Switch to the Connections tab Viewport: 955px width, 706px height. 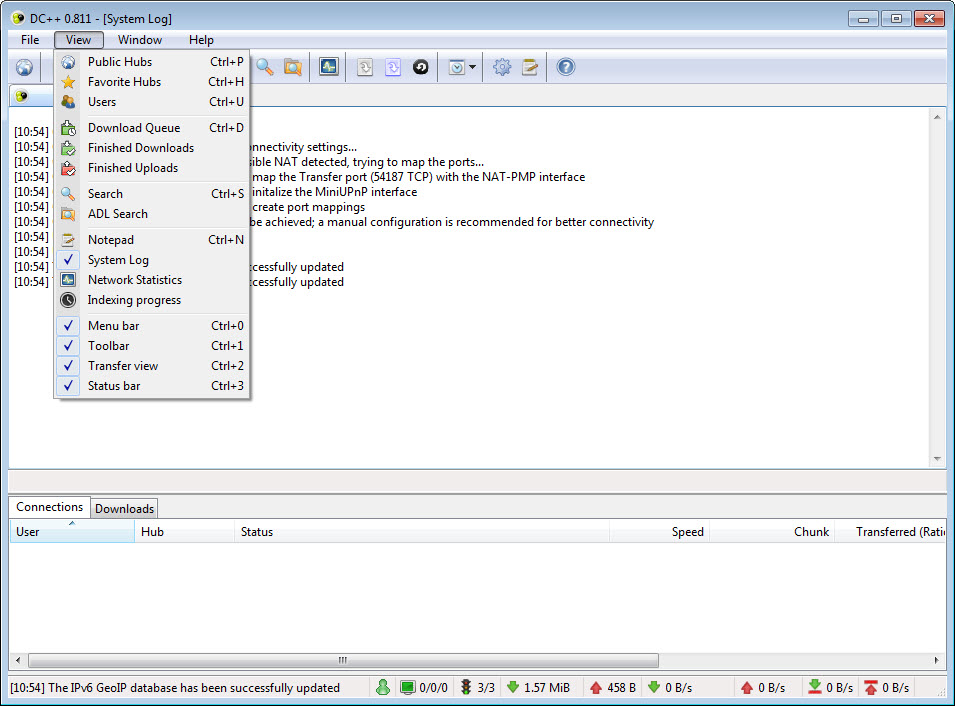click(49, 507)
